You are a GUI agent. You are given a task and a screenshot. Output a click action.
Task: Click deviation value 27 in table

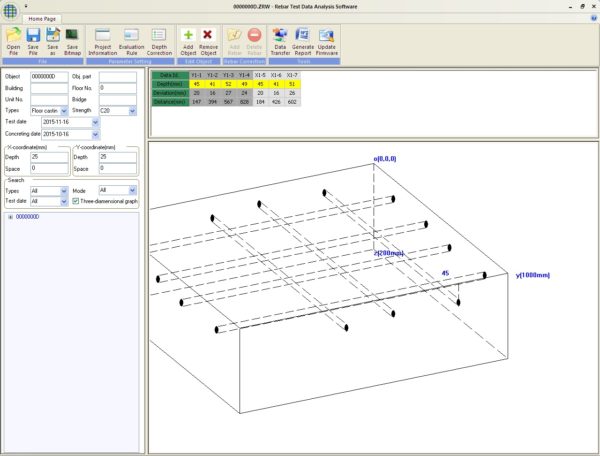228,93
